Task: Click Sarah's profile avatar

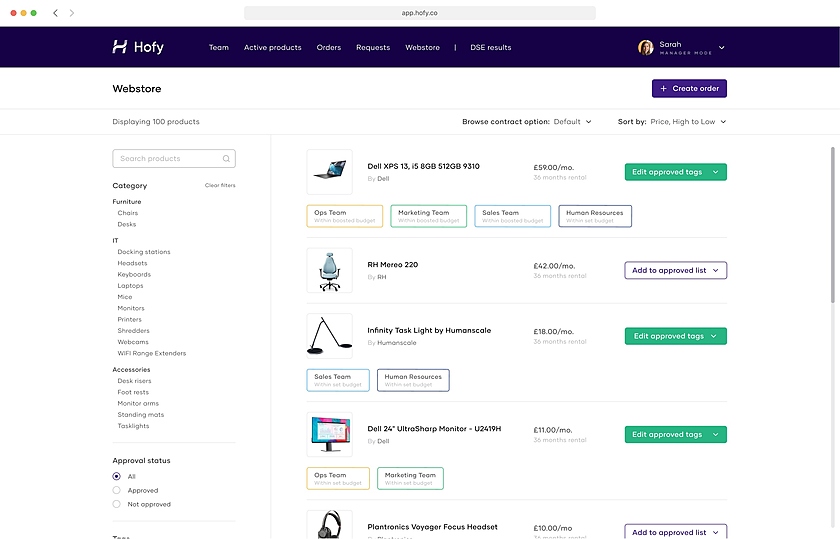Action: [x=646, y=47]
